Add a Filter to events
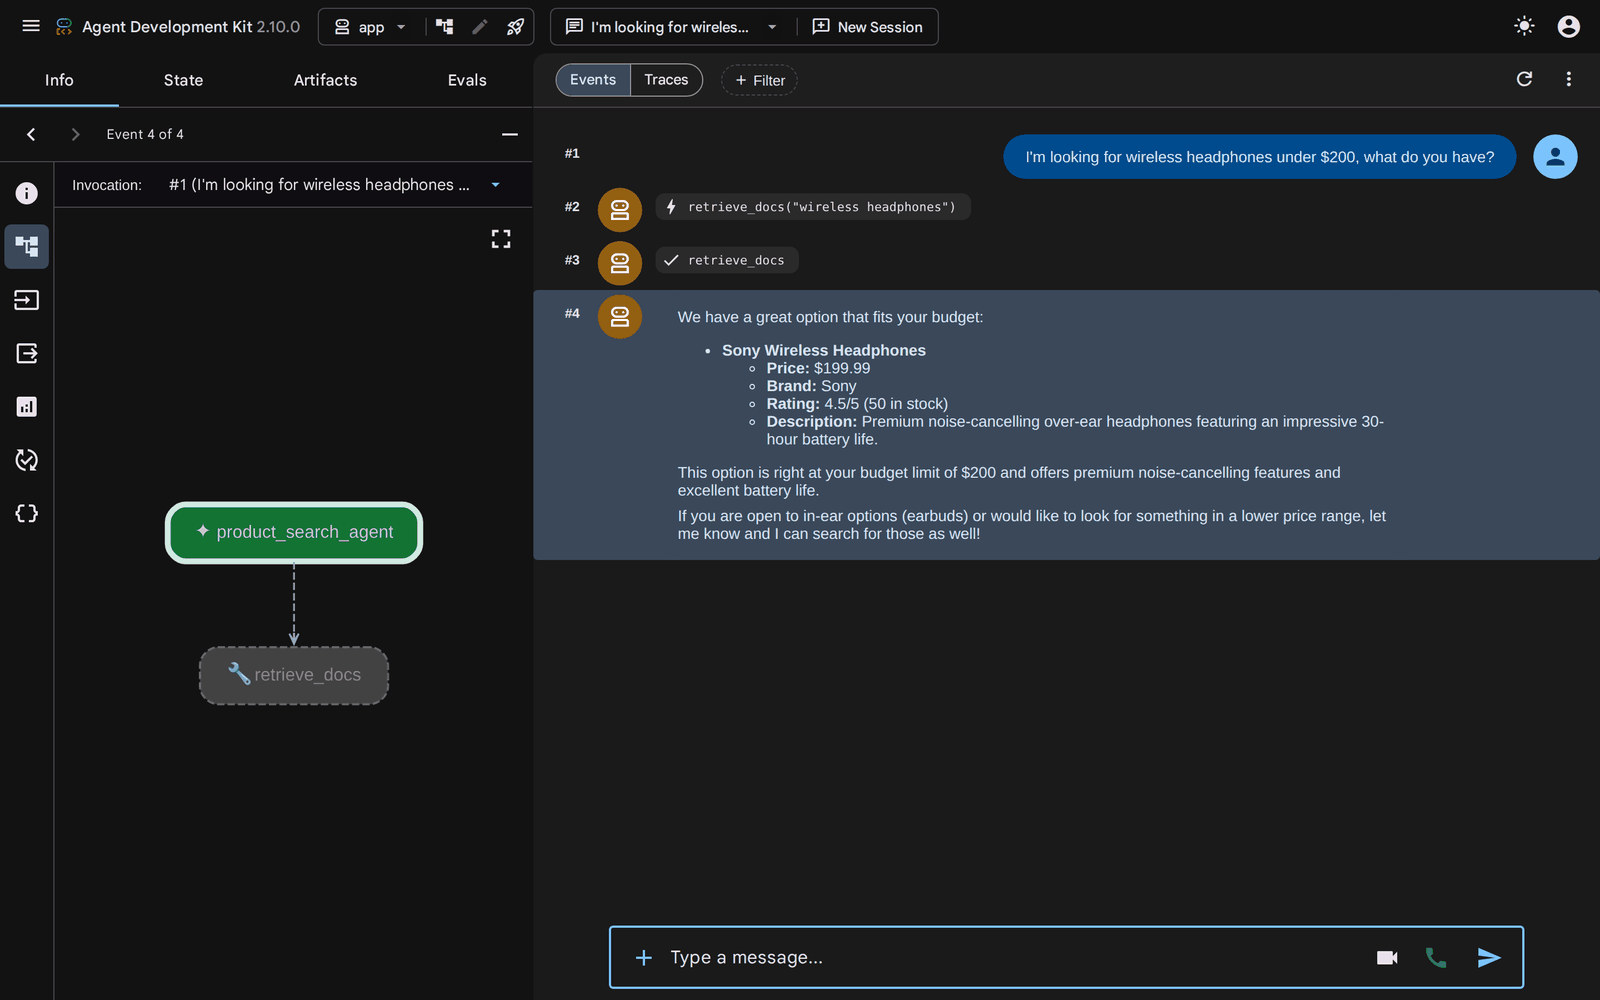This screenshot has width=1600, height=1000. click(x=759, y=80)
